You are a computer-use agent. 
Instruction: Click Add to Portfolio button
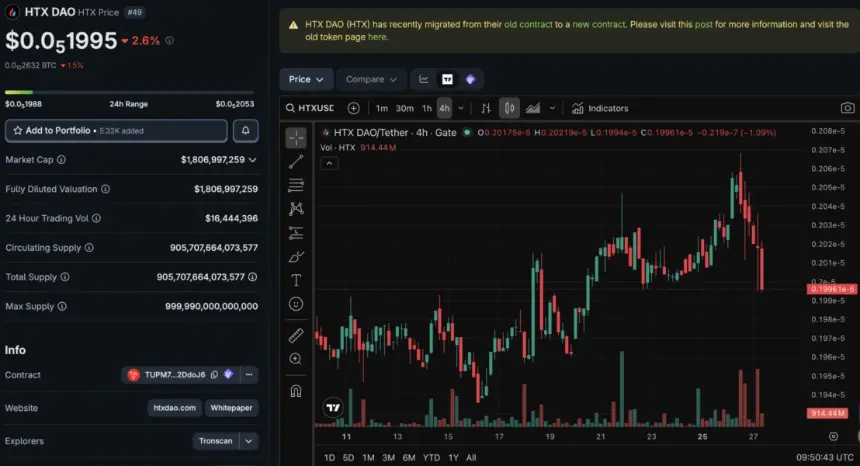[116, 130]
